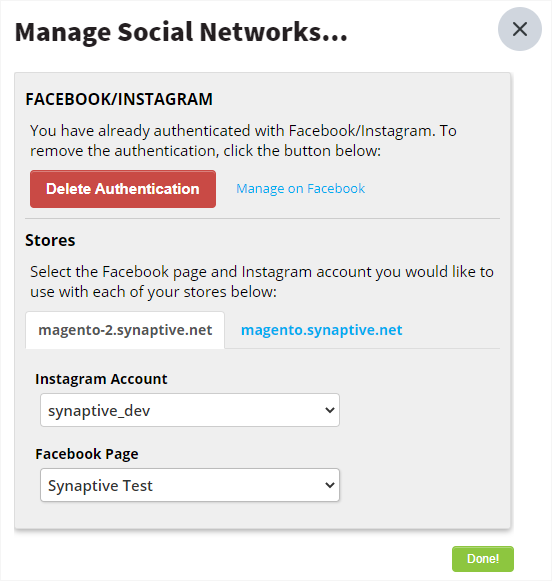This screenshot has height=581, width=552.
Task: Click the Manage Social Networks title
Action: (181, 32)
